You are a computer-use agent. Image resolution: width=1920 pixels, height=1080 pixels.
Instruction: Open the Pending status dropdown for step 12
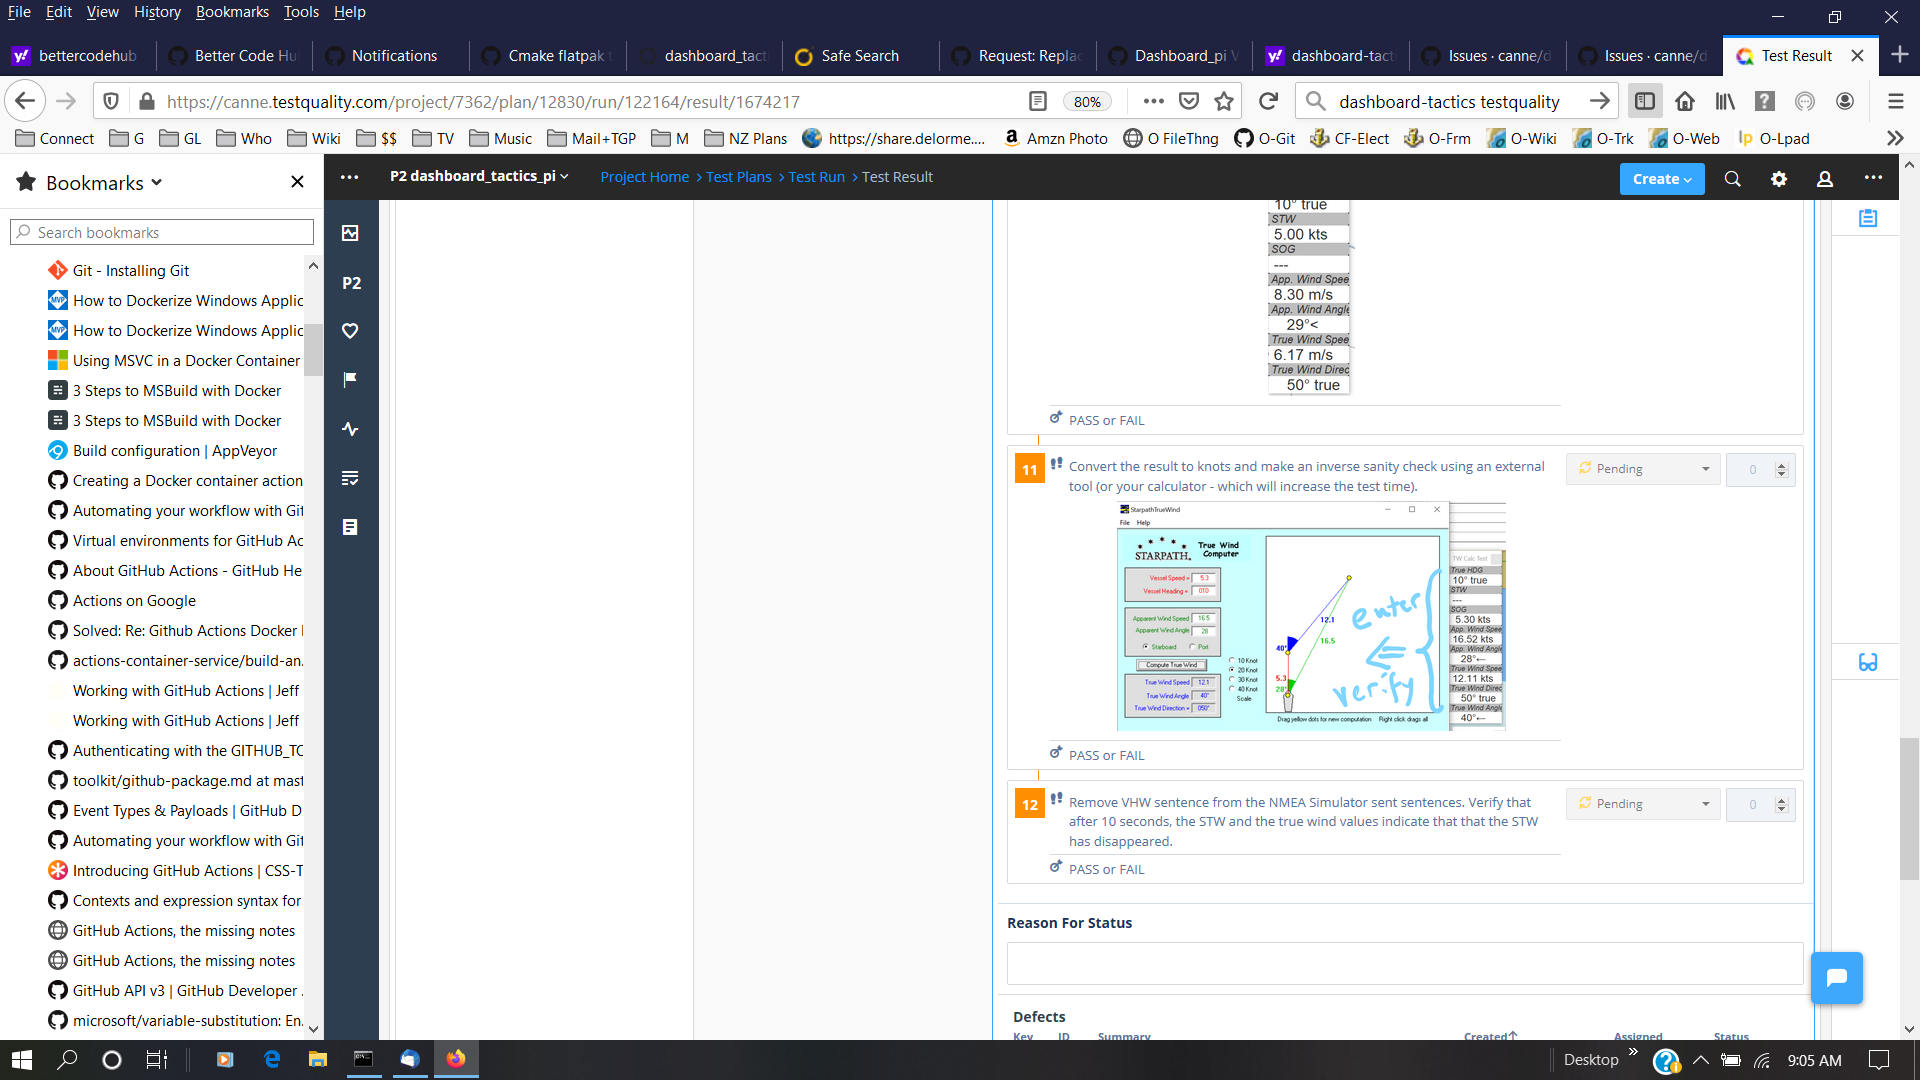pos(1641,803)
